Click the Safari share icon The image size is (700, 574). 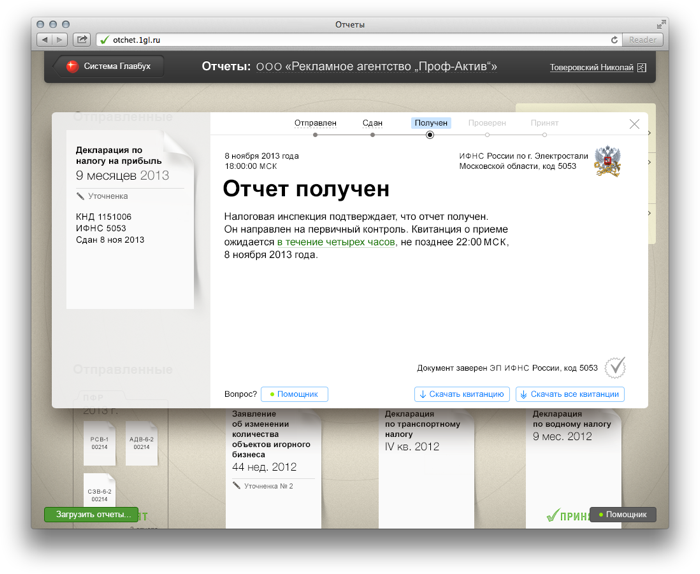(x=82, y=40)
